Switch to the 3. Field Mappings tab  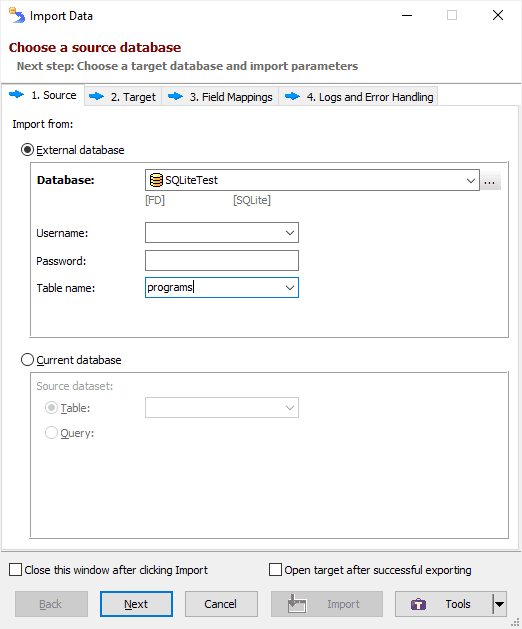pyautogui.click(x=220, y=97)
